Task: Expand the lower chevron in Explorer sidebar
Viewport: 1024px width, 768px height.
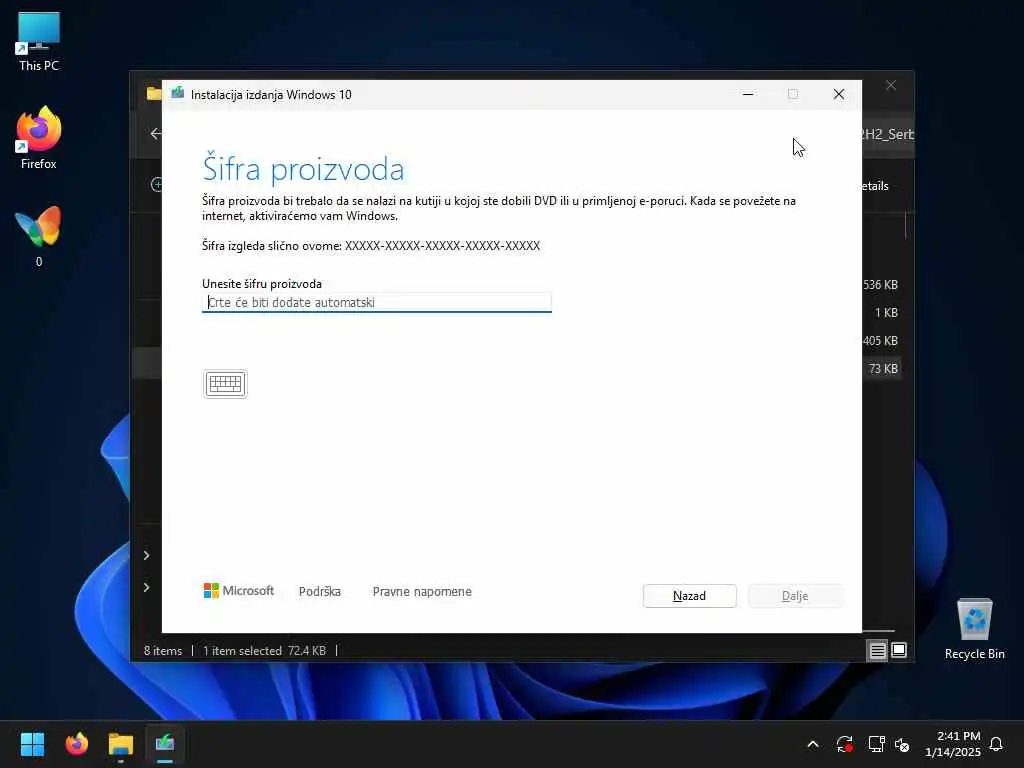Action: pos(146,587)
